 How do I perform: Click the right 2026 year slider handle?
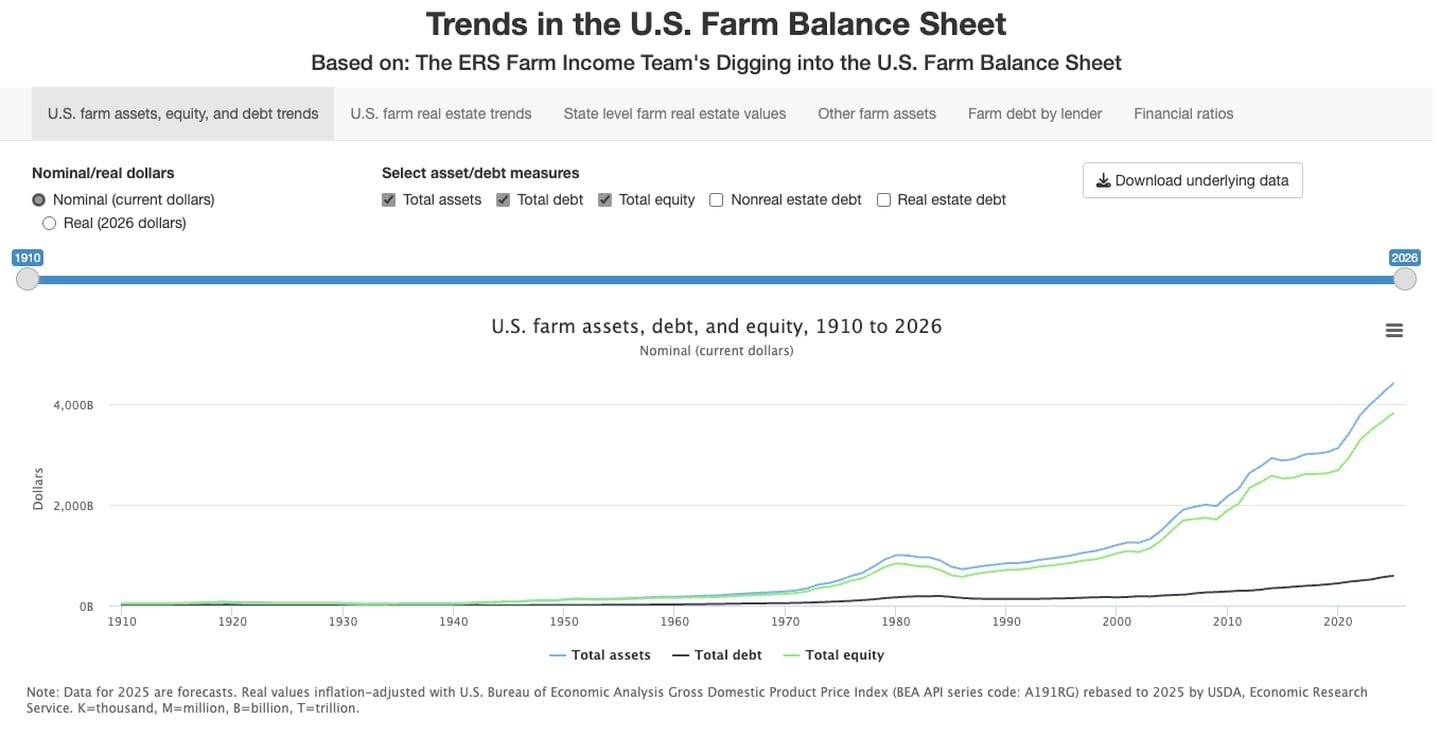tap(1405, 279)
